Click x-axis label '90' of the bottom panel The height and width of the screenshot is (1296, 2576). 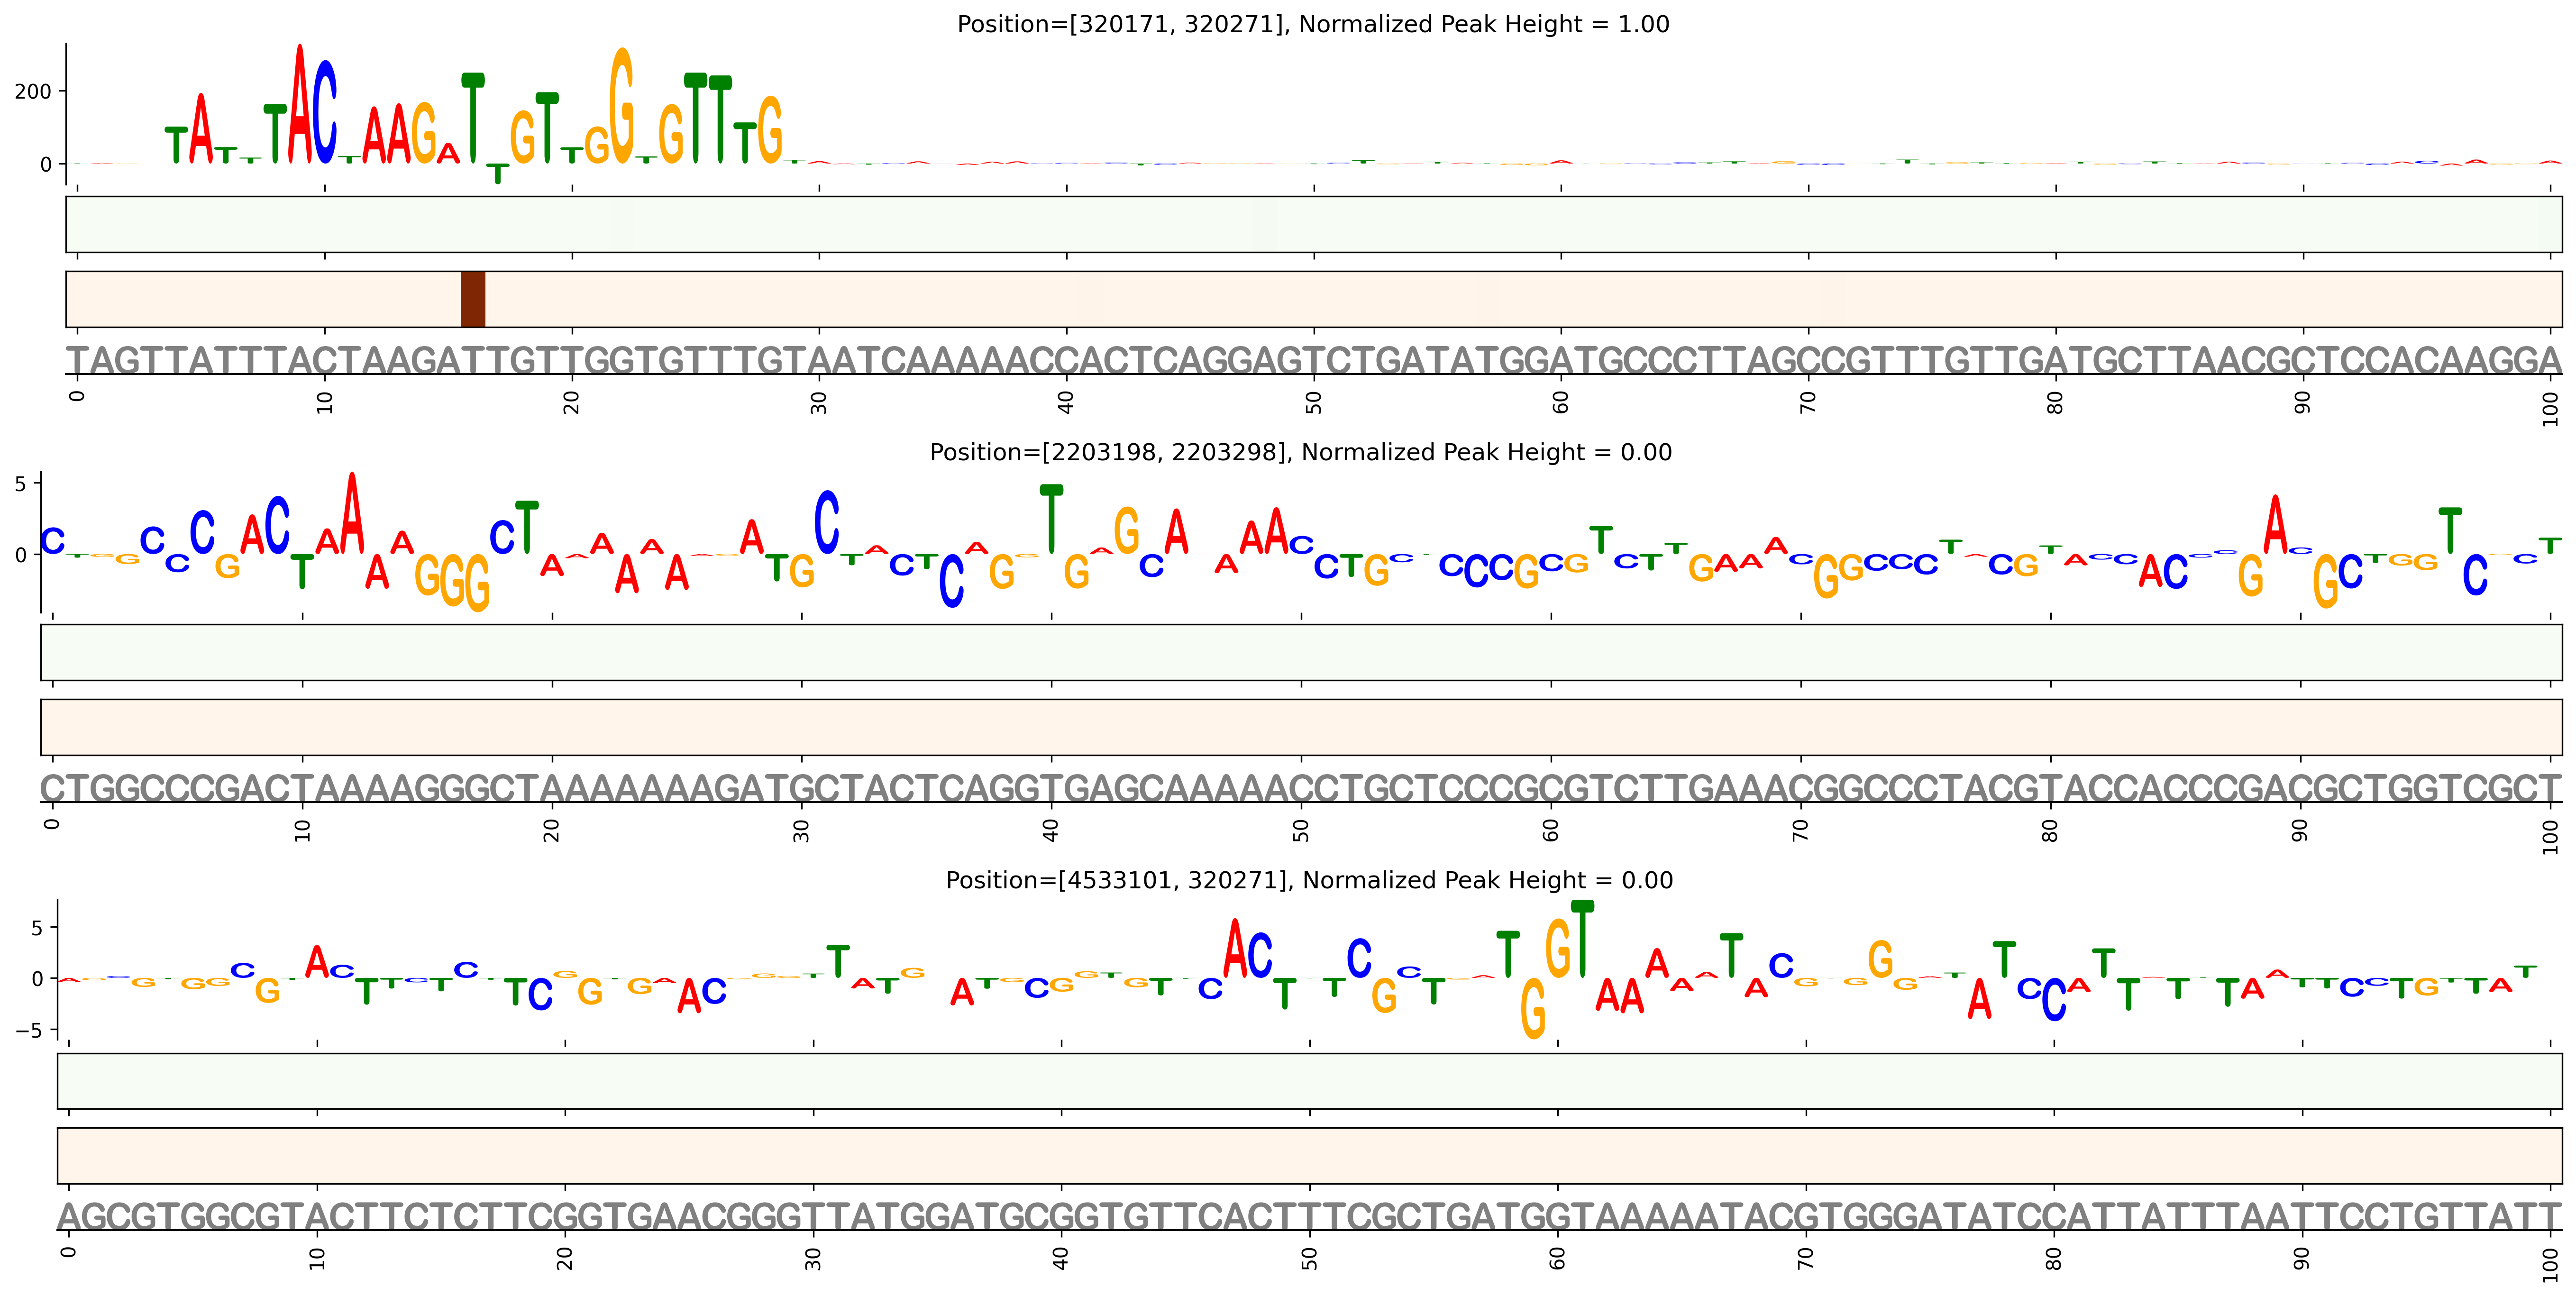pos(2302,1259)
